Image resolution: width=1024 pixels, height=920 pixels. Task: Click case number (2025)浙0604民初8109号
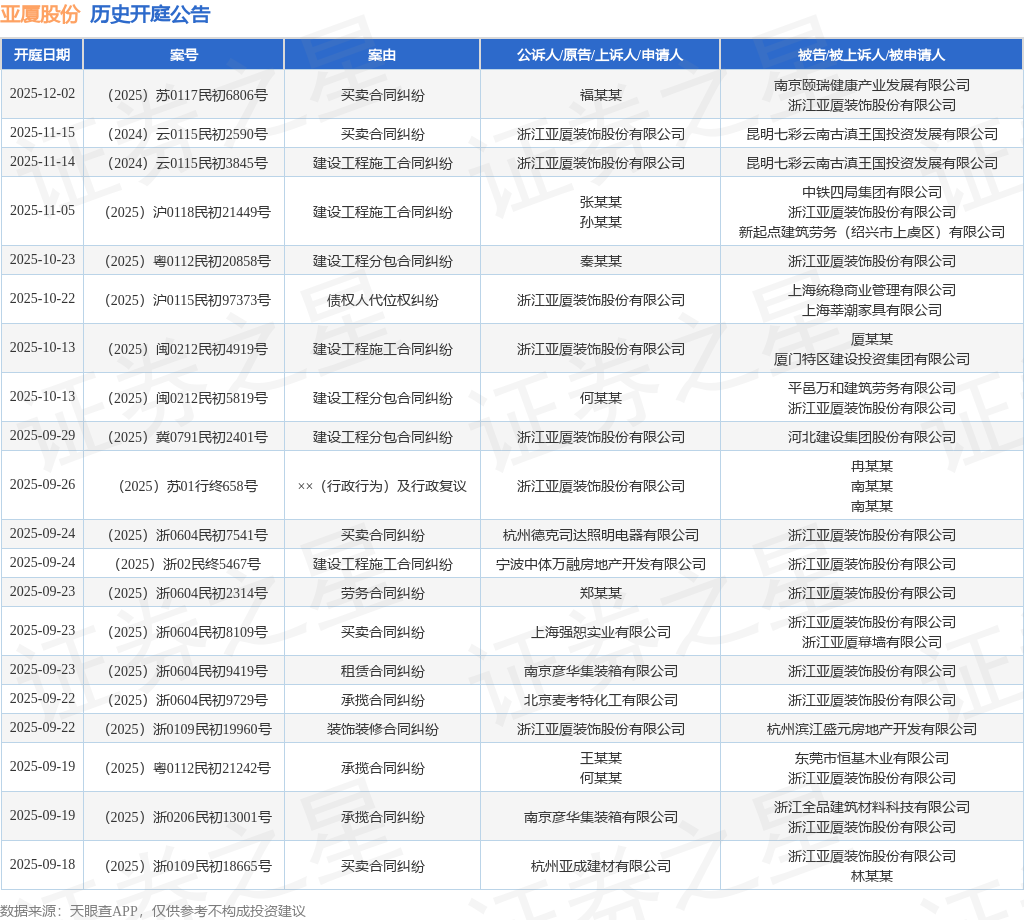[187, 632]
